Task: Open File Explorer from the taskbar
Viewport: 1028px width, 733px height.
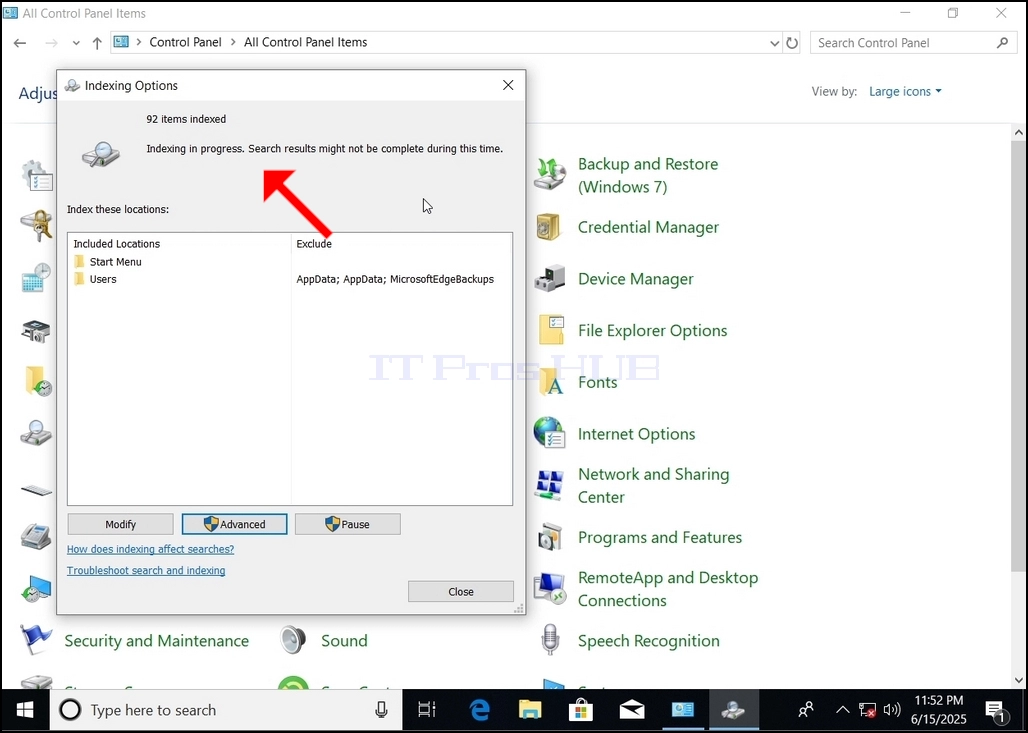Action: point(530,710)
